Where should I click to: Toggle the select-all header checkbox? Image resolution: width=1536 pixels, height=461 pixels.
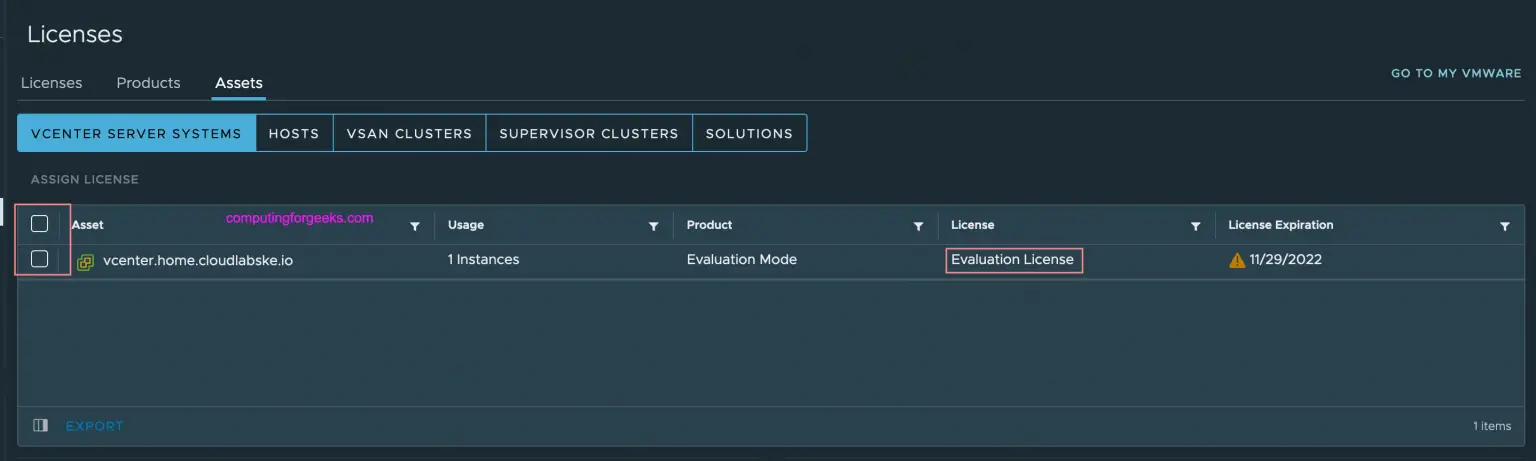(40, 224)
